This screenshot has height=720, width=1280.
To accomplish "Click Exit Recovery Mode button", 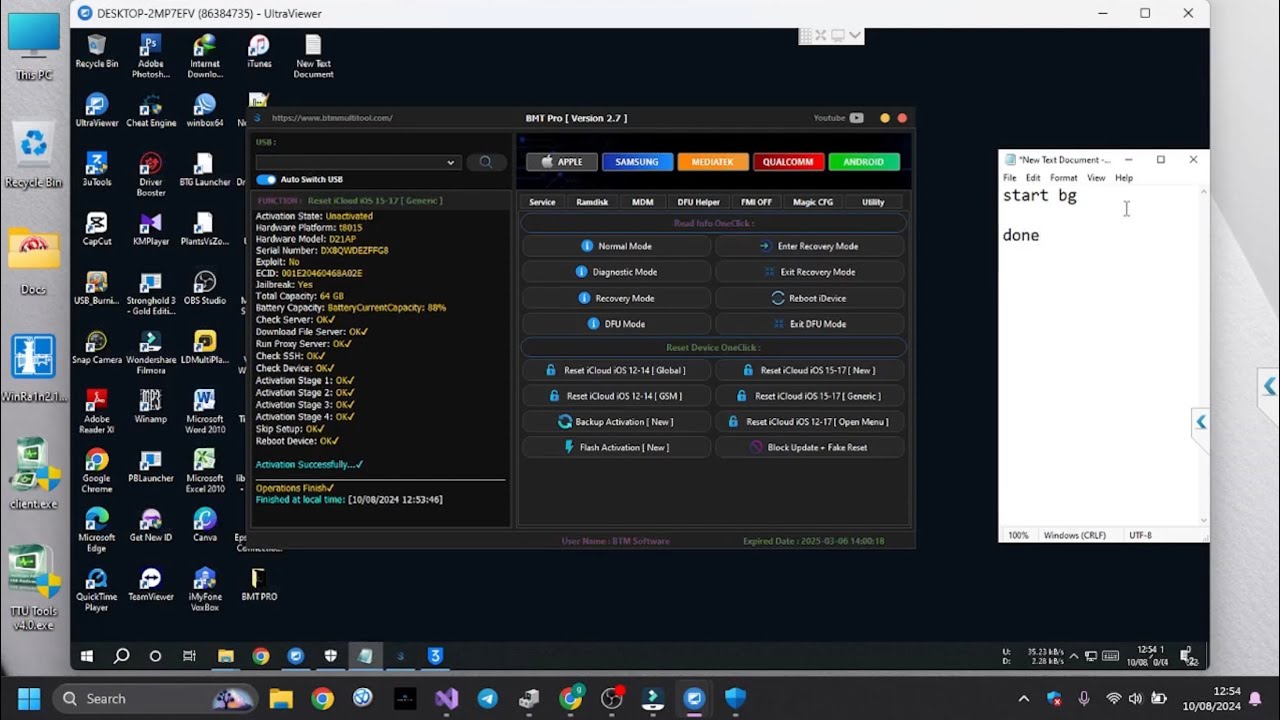I will [x=809, y=272].
